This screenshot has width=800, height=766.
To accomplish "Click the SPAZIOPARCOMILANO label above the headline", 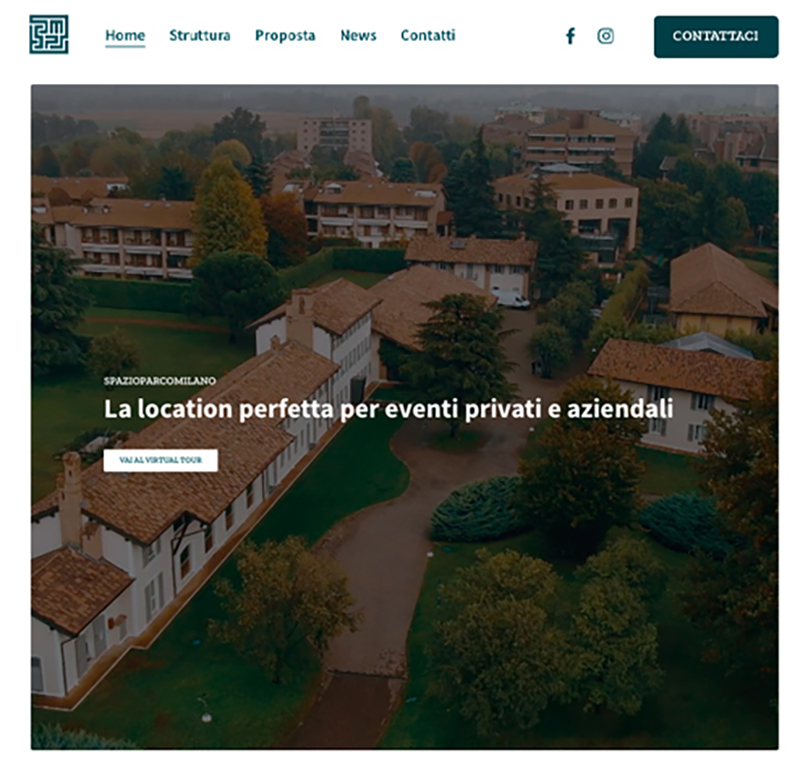I will coord(160,381).
